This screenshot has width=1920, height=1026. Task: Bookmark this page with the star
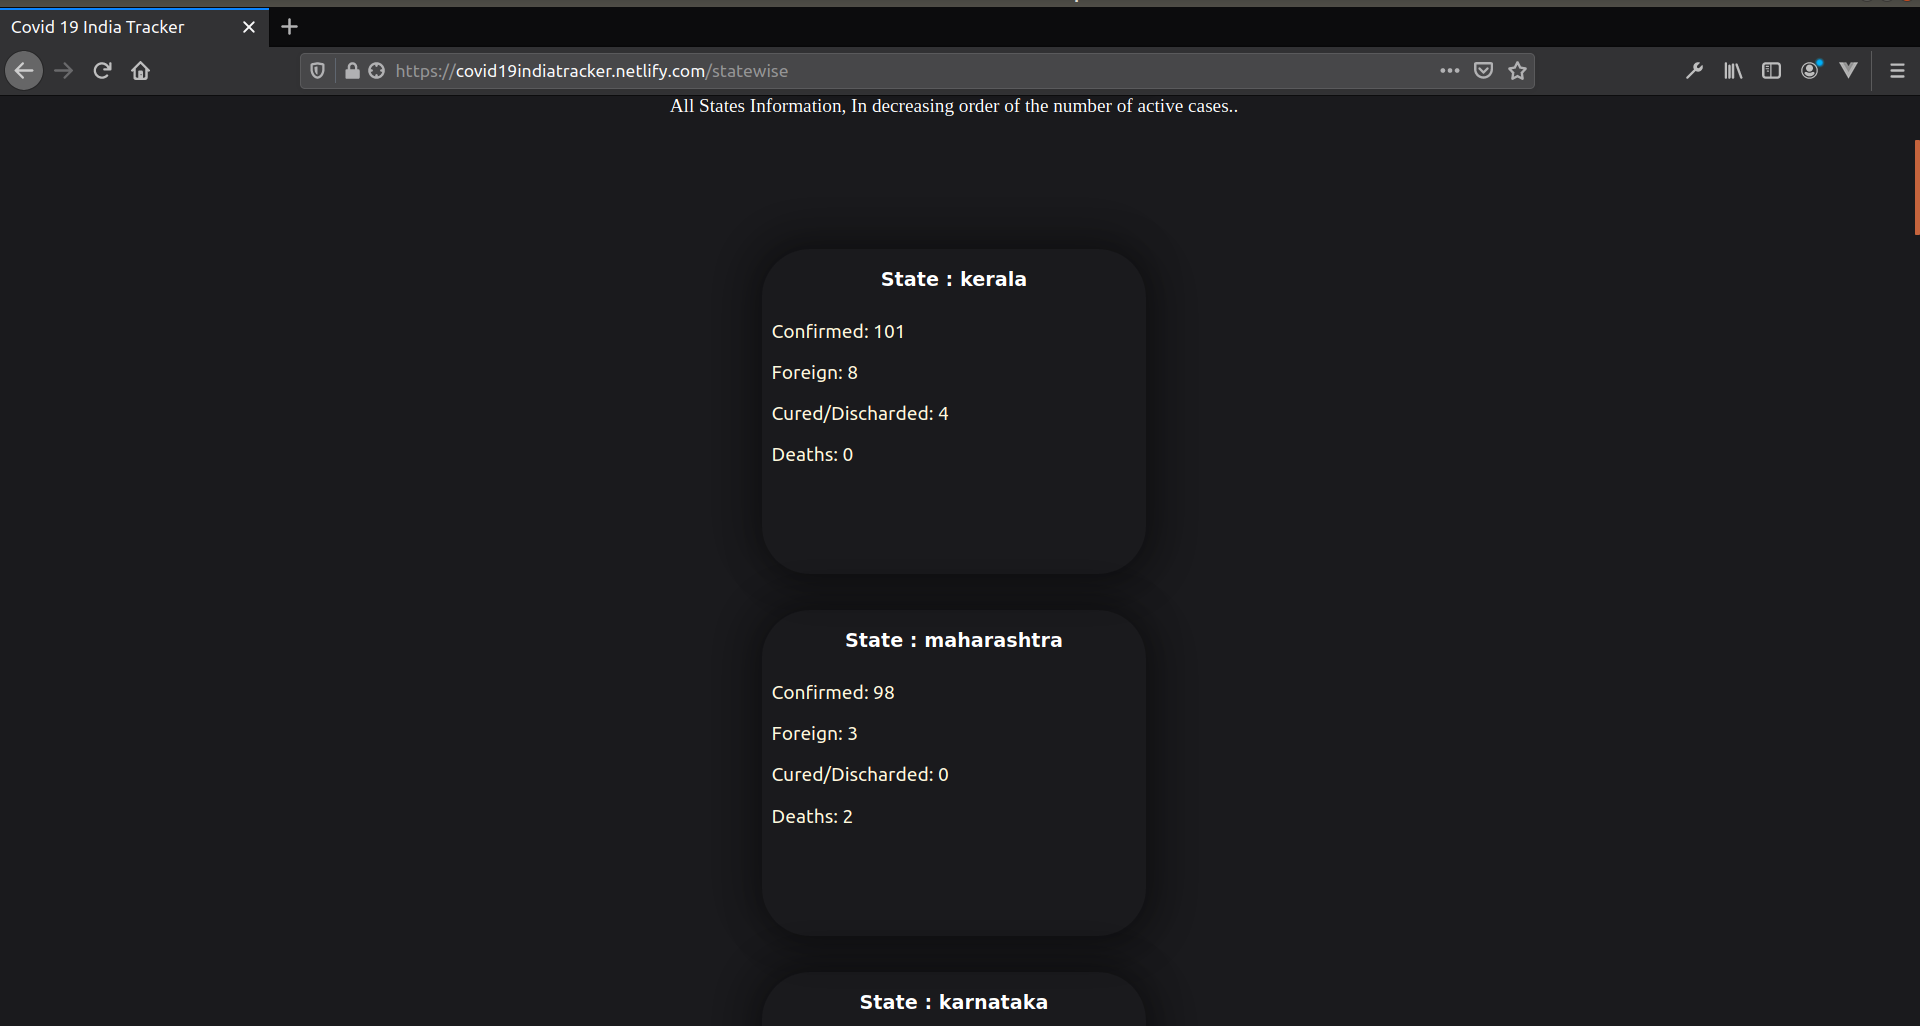tap(1518, 71)
